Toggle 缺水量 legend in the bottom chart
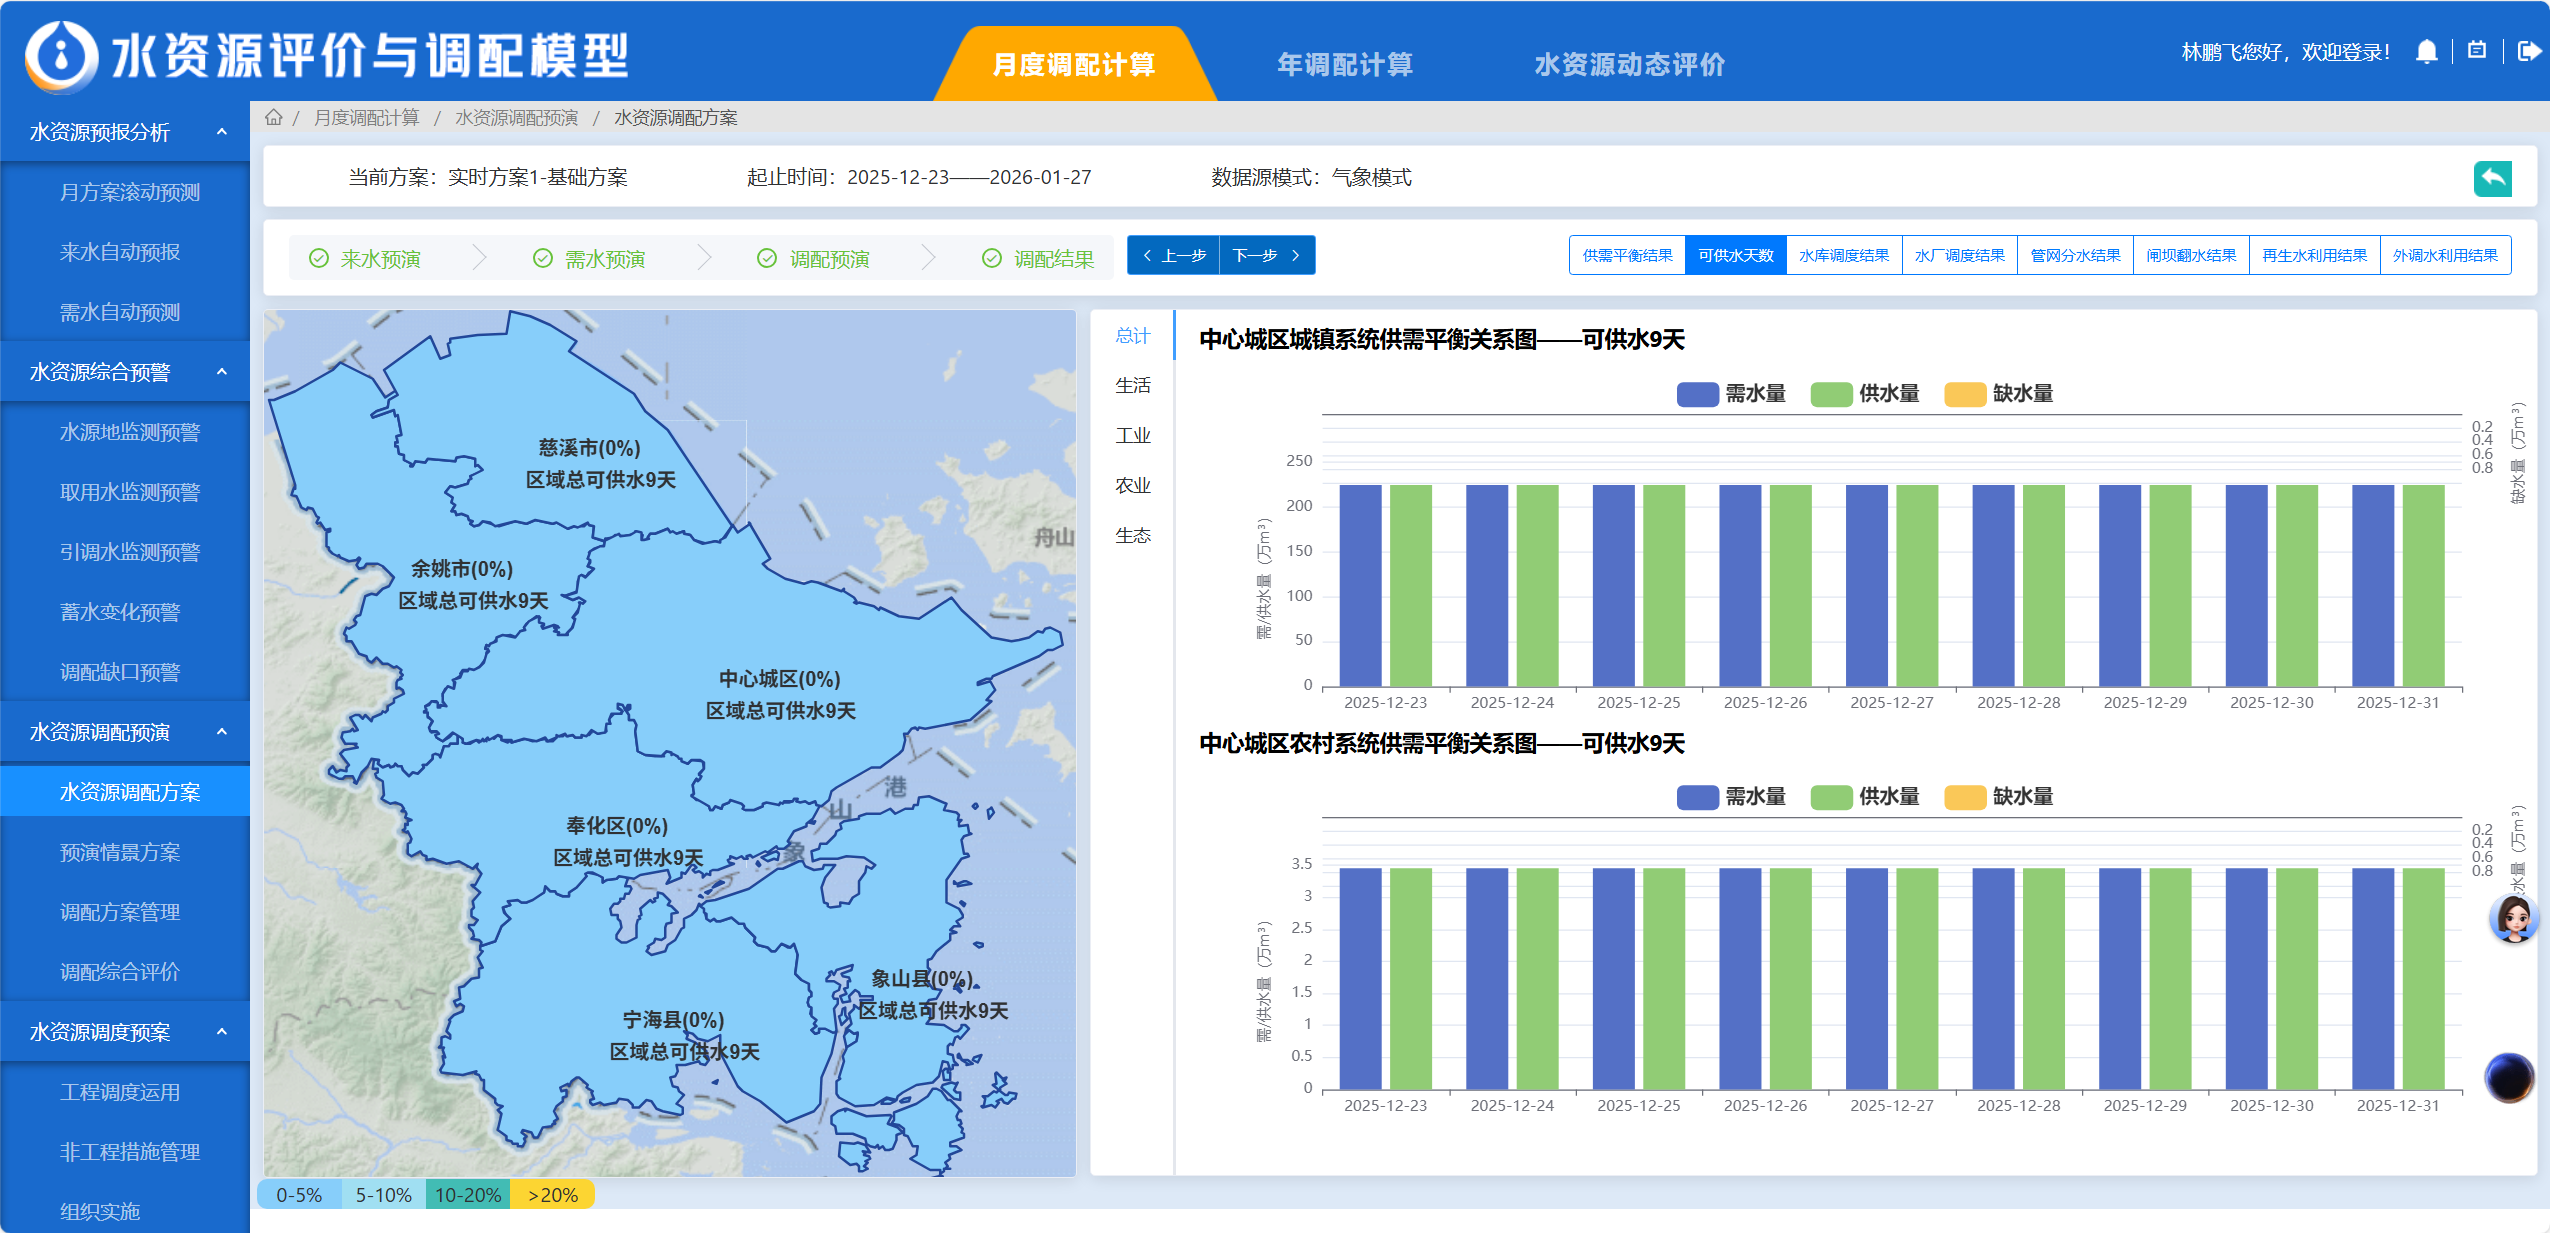 [x=1999, y=797]
